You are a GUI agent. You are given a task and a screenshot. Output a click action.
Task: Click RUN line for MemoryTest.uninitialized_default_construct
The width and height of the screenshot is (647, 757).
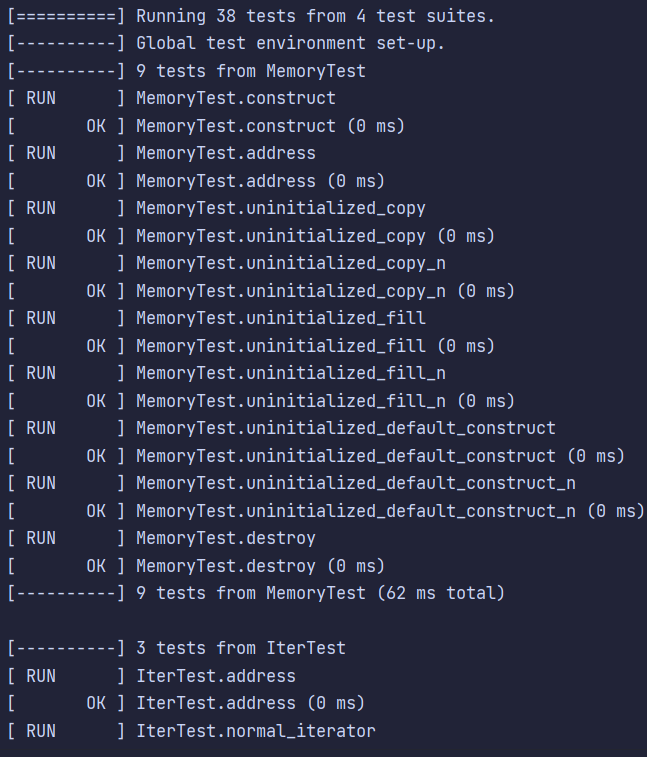tap(281, 429)
